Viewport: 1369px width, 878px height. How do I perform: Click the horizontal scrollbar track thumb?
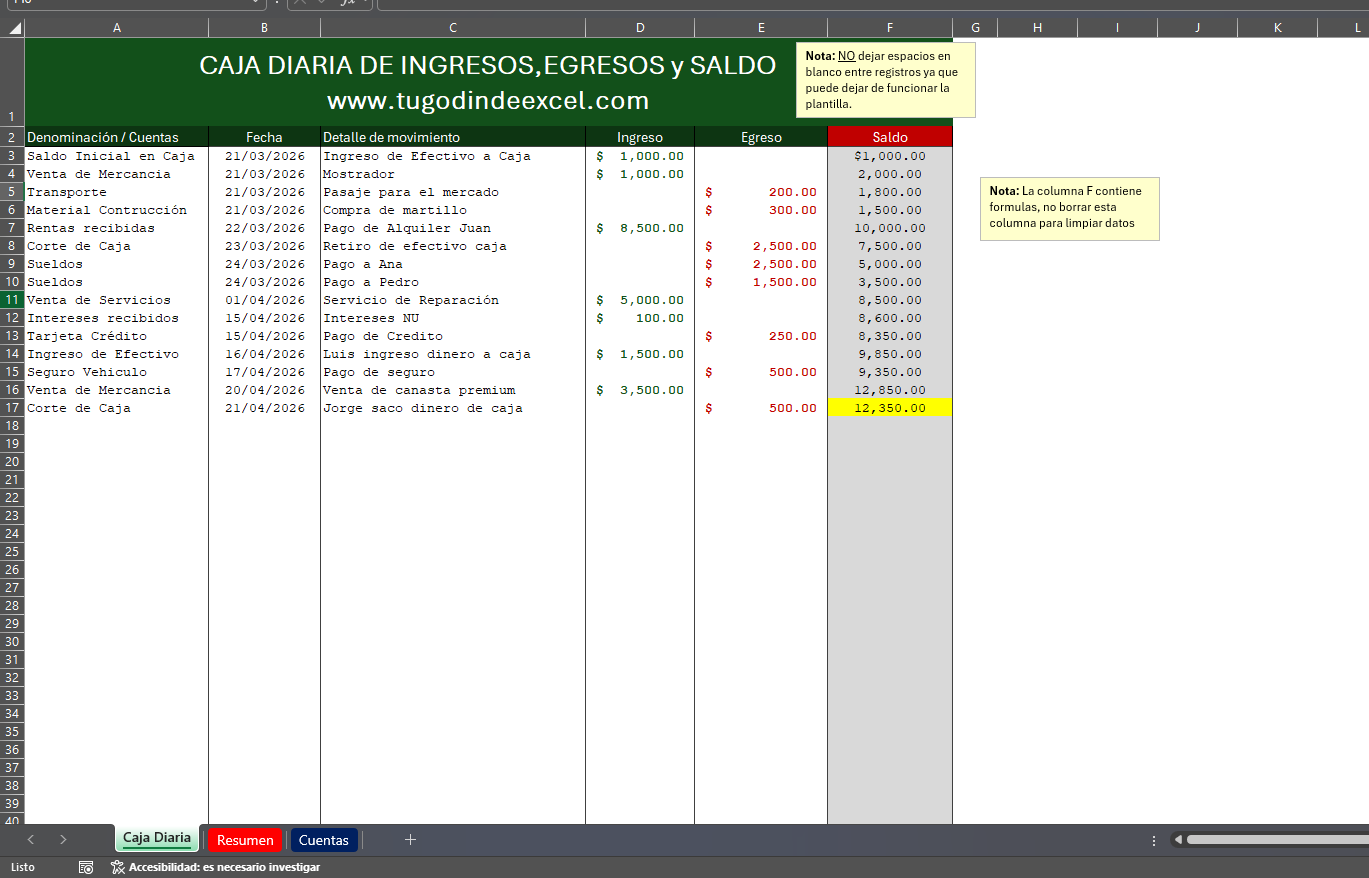[x=1277, y=840]
